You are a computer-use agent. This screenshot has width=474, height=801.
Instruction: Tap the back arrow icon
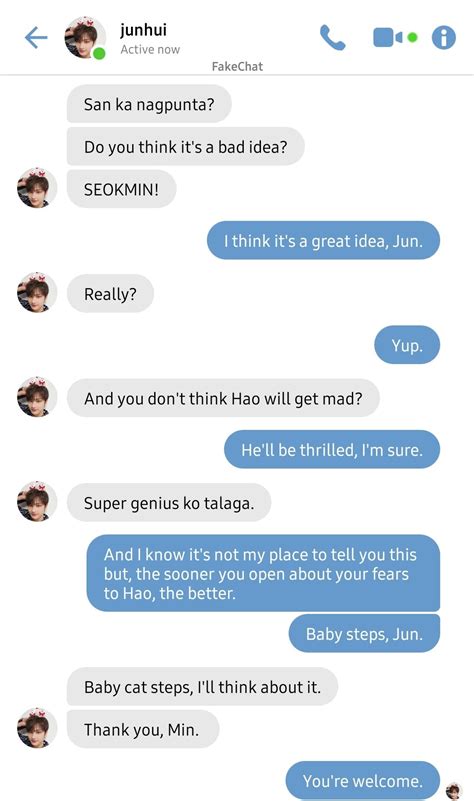[x=36, y=38]
